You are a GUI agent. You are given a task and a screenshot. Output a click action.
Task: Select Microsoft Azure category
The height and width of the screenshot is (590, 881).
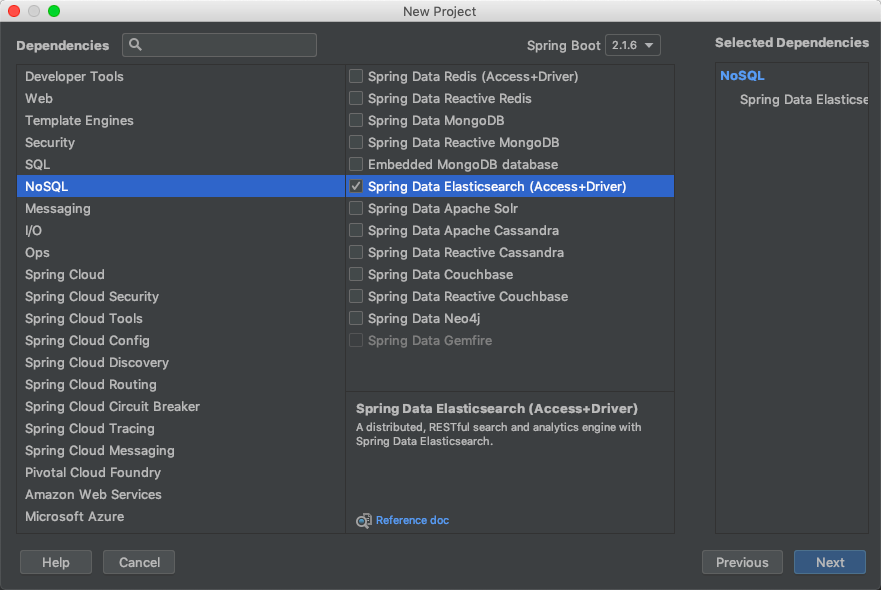(x=180, y=516)
